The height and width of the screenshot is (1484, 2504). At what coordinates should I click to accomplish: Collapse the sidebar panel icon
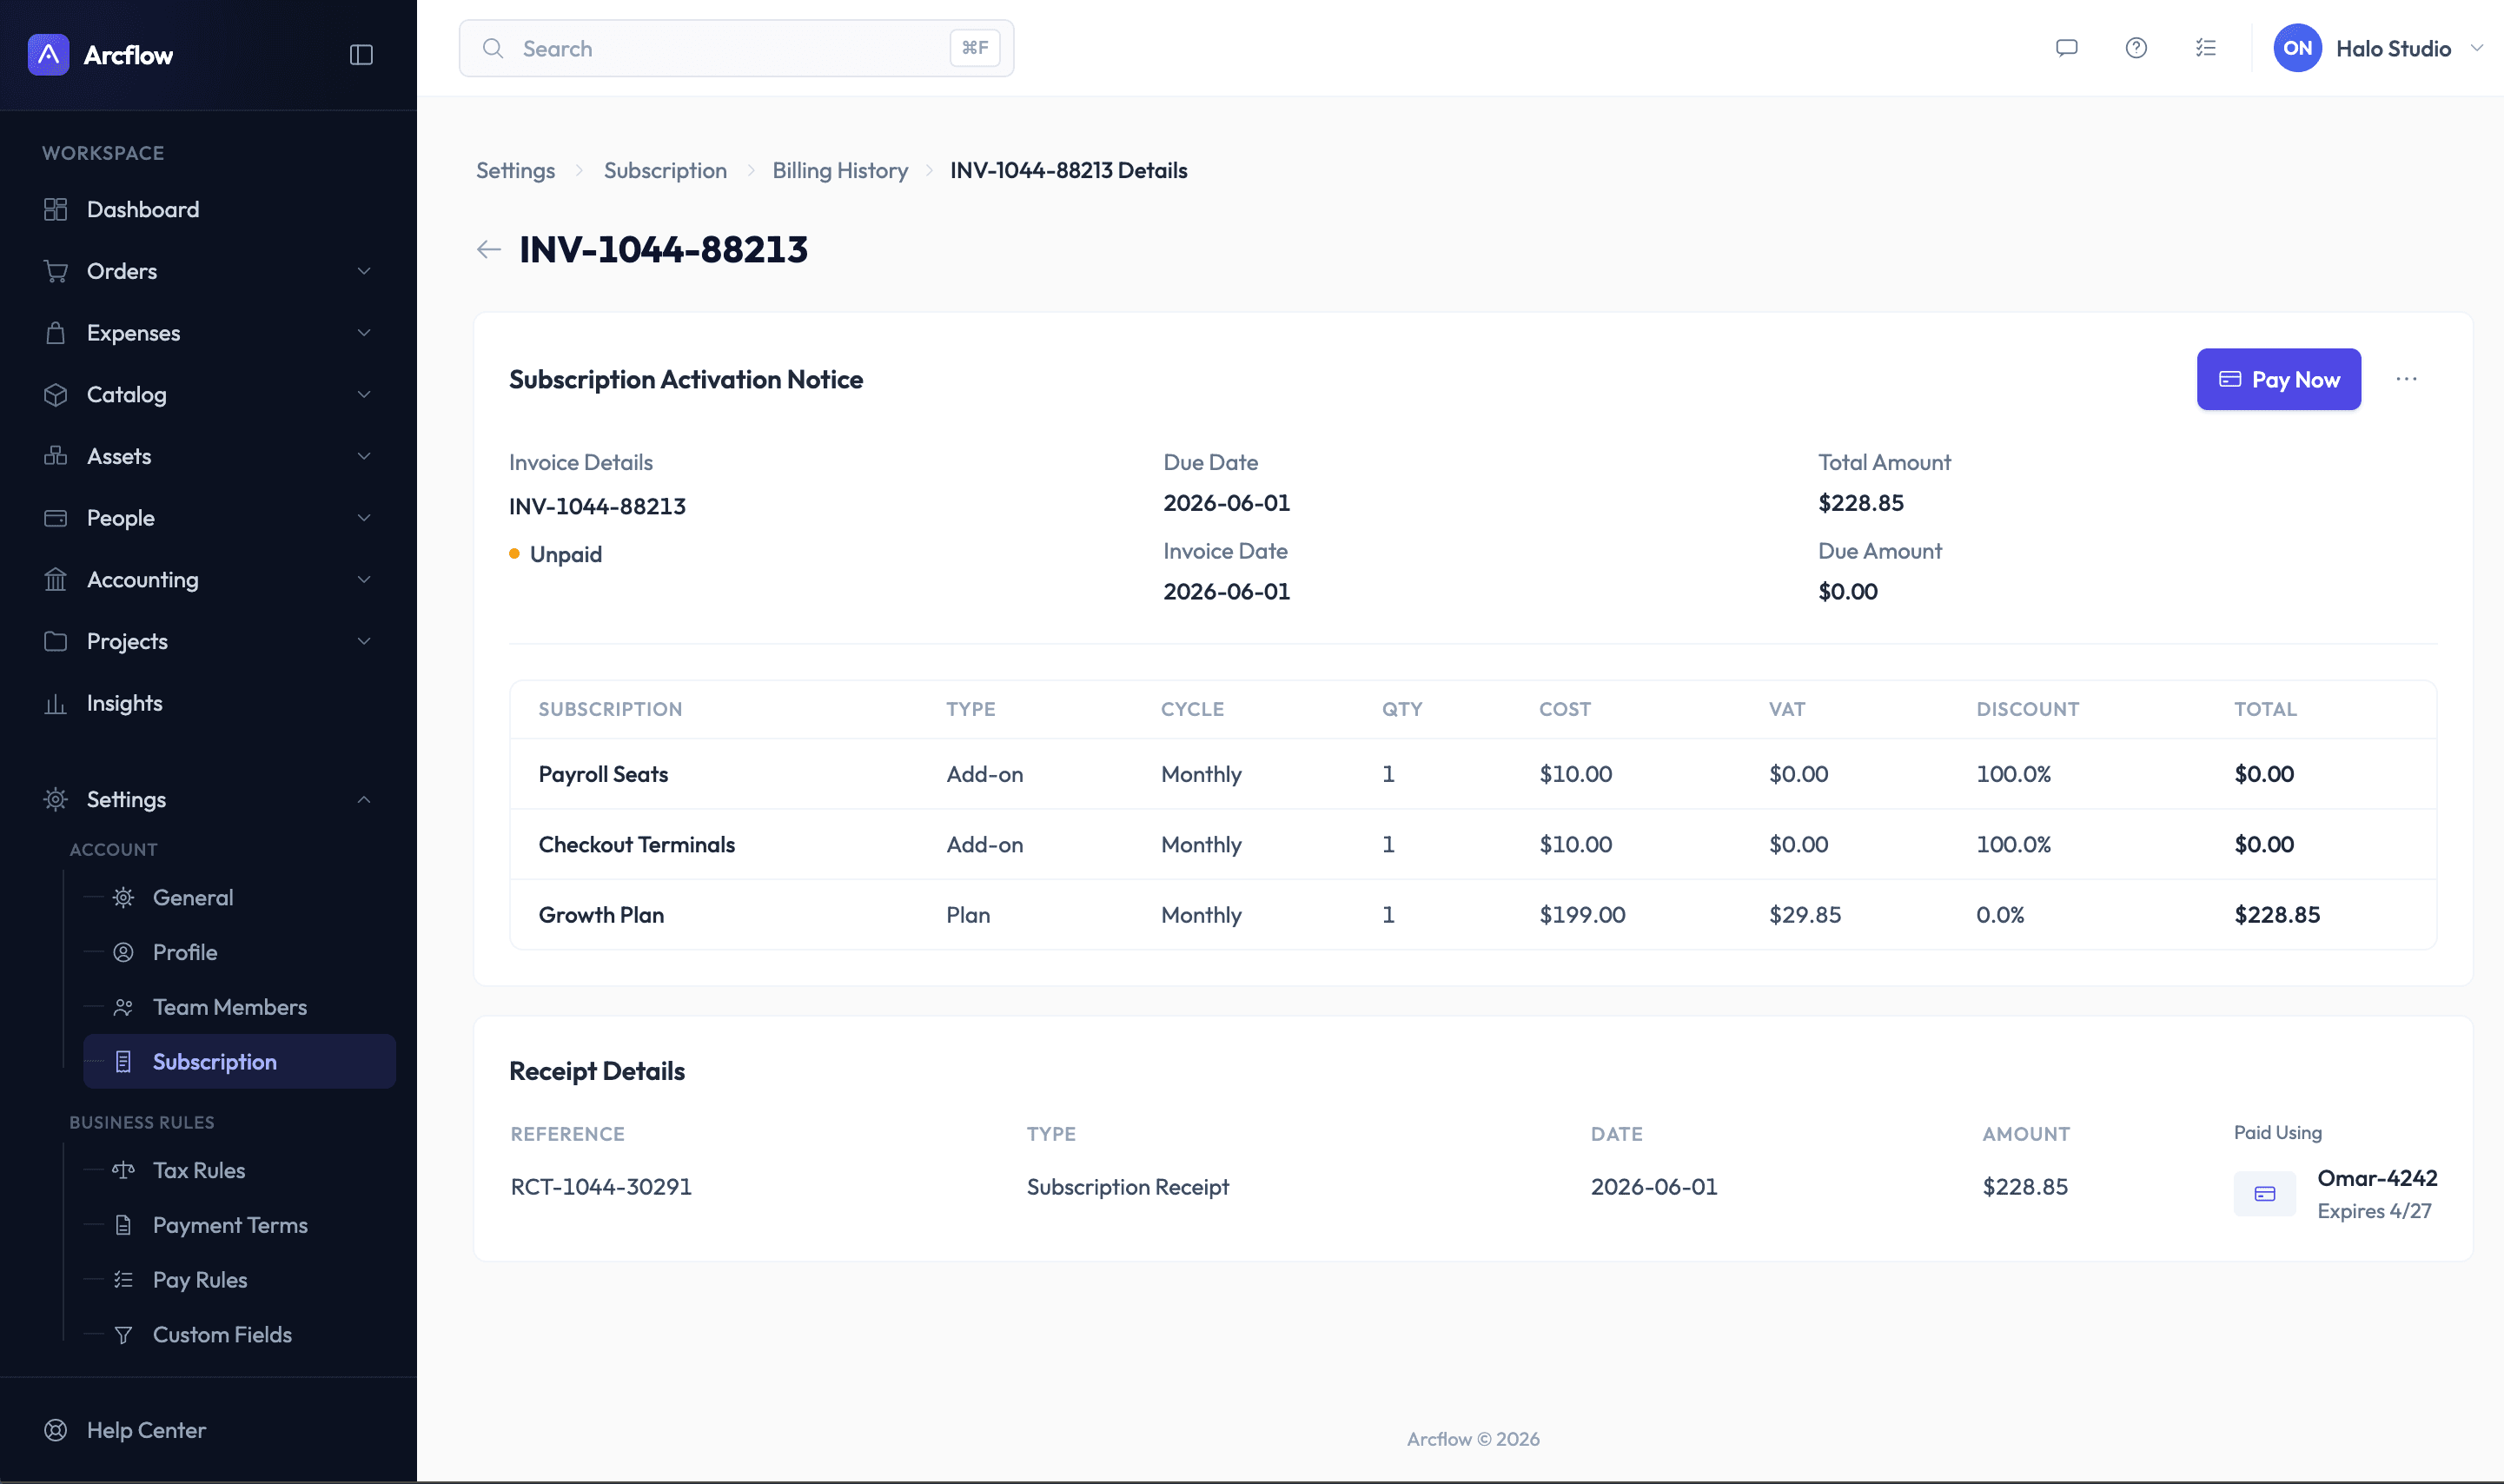point(361,55)
